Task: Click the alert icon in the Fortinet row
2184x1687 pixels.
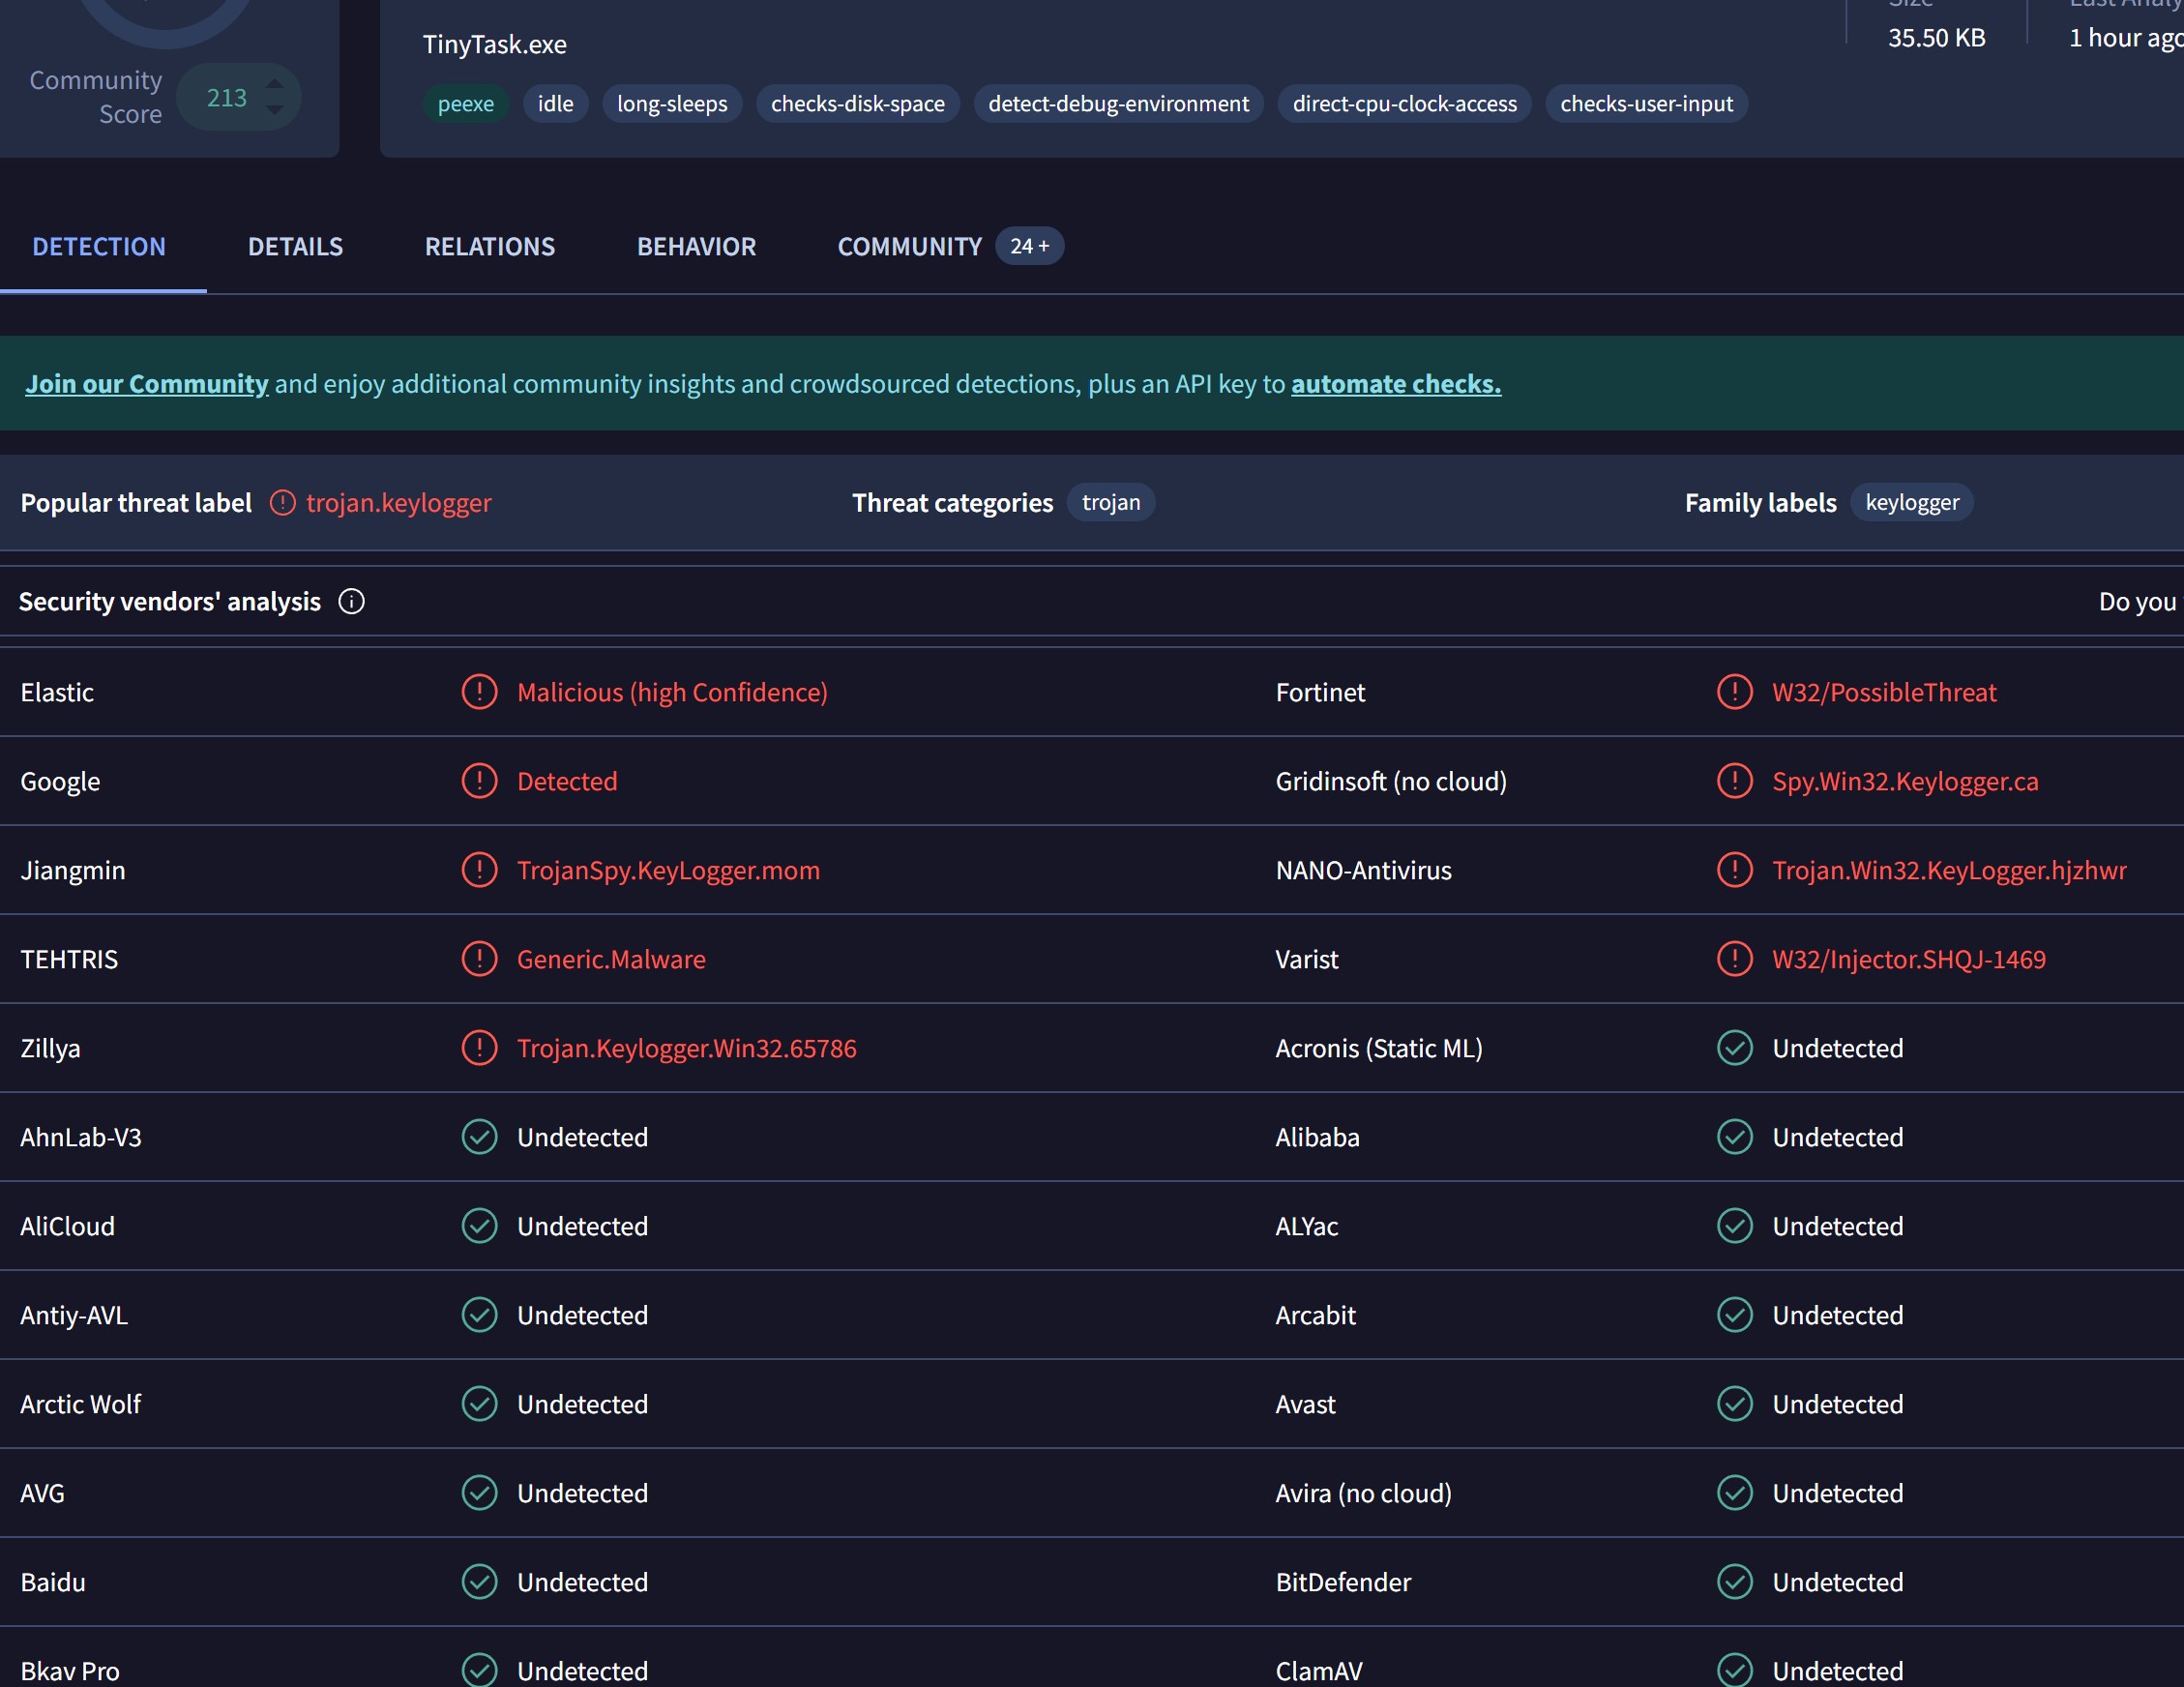Action: 1735,692
